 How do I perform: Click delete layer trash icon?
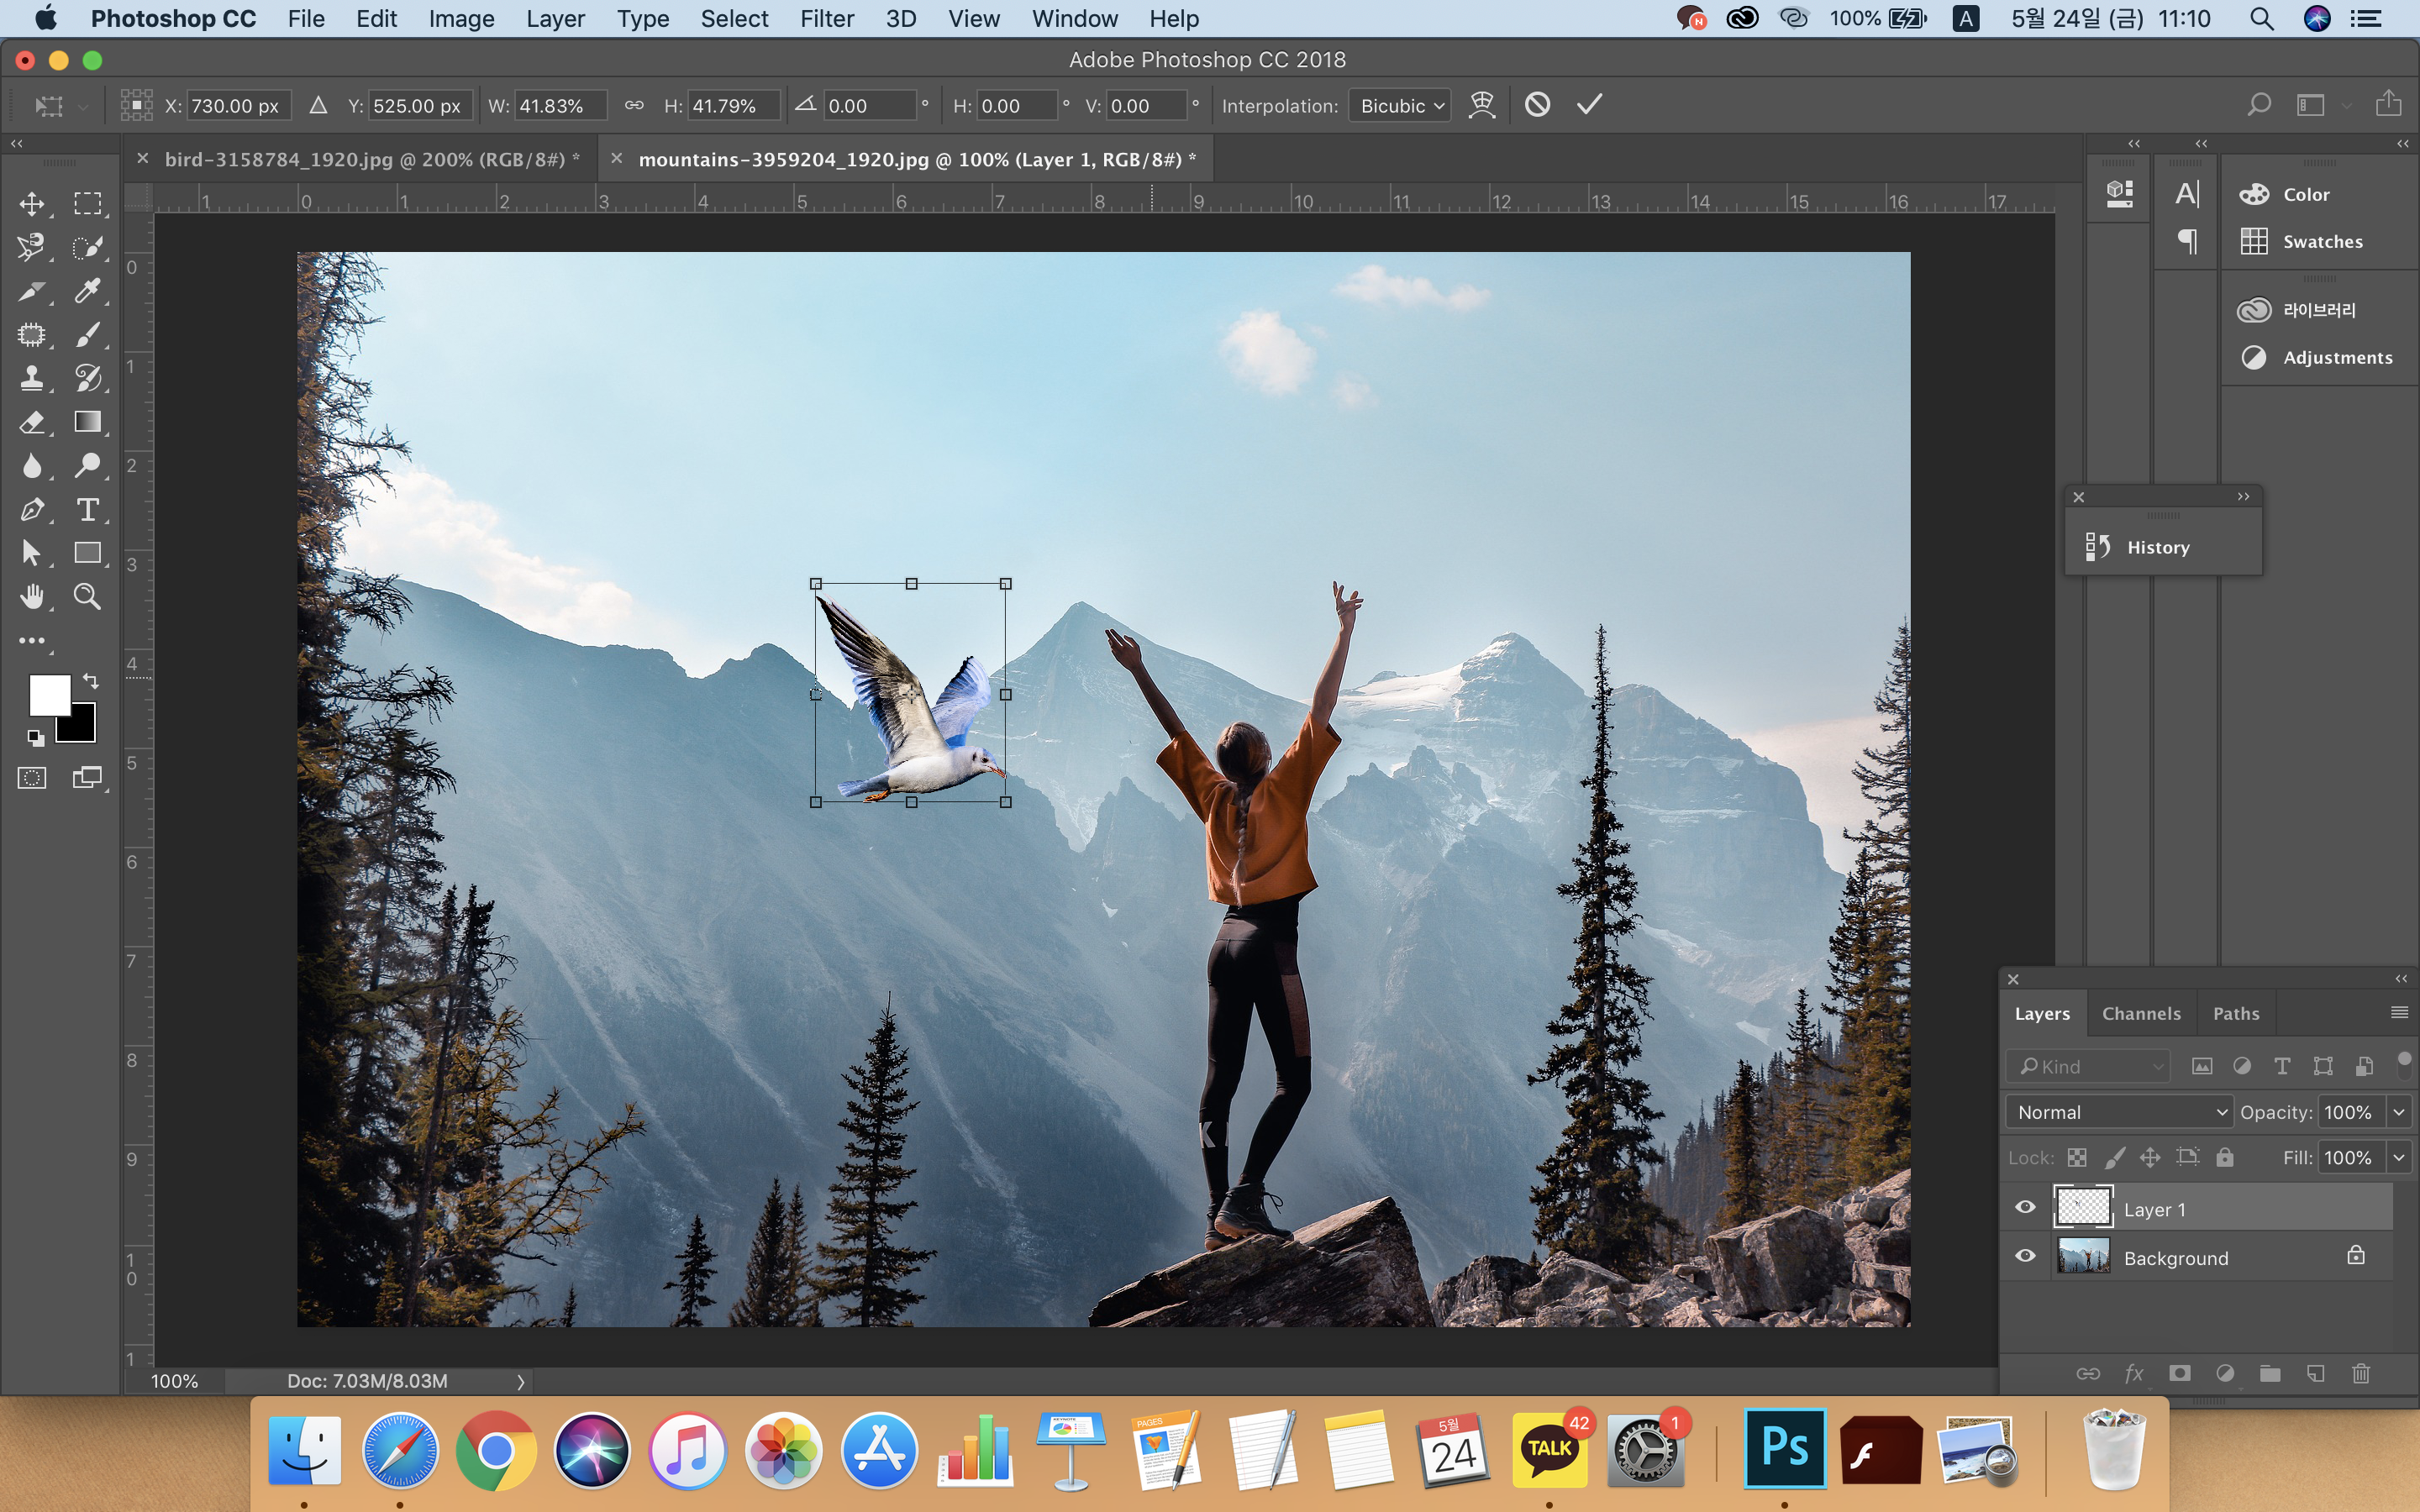pos(2361,1373)
